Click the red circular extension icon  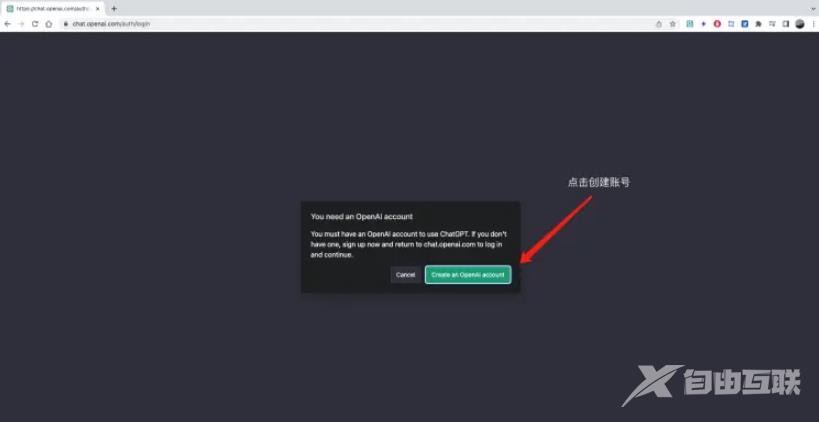click(x=717, y=24)
